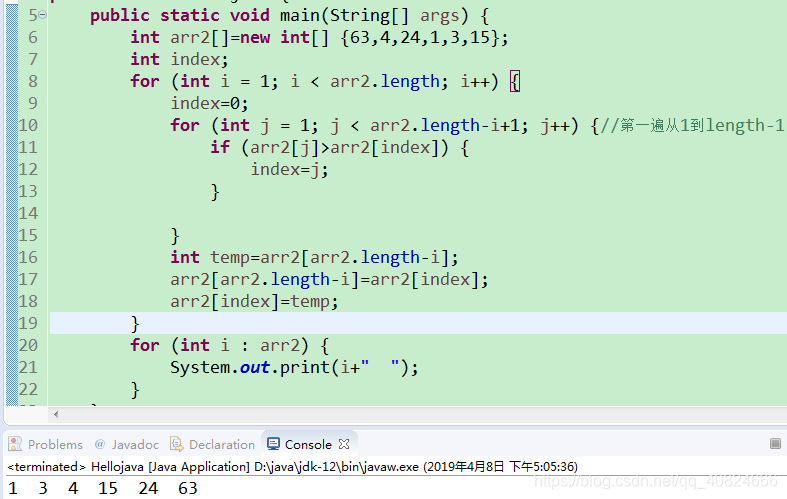Click 'int temp=arr2[arr2.length-i];' line
This screenshot has height=499, width=787.
314,258
